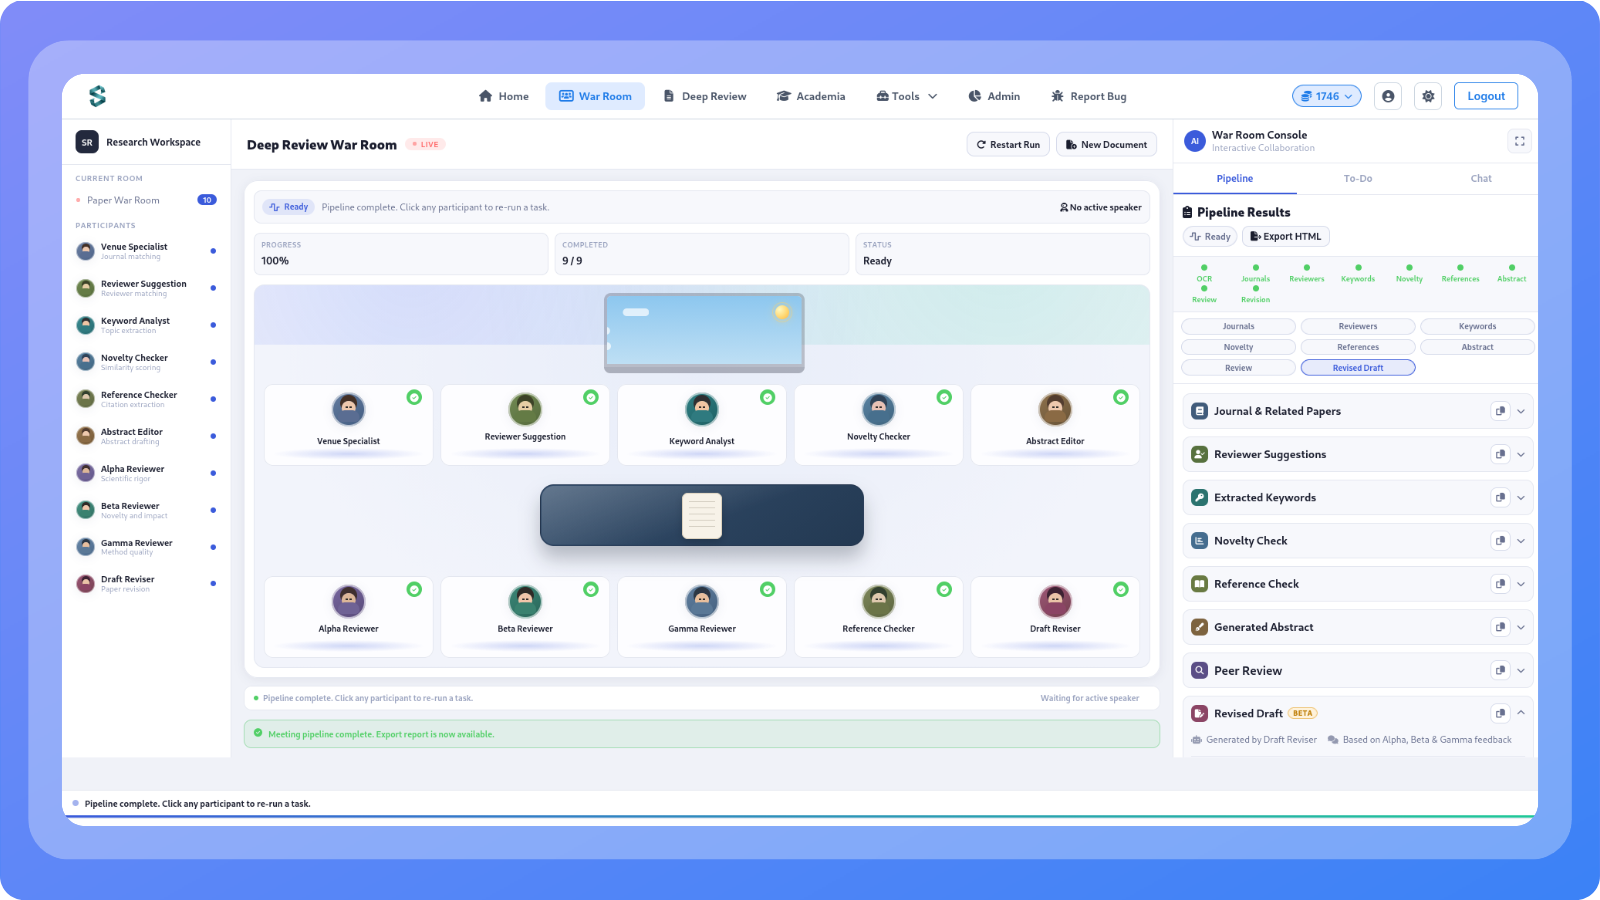Toggle the Revised Draft filter chip
This screenshot has width=1600, height=900.
click(x=1358, y=368)
